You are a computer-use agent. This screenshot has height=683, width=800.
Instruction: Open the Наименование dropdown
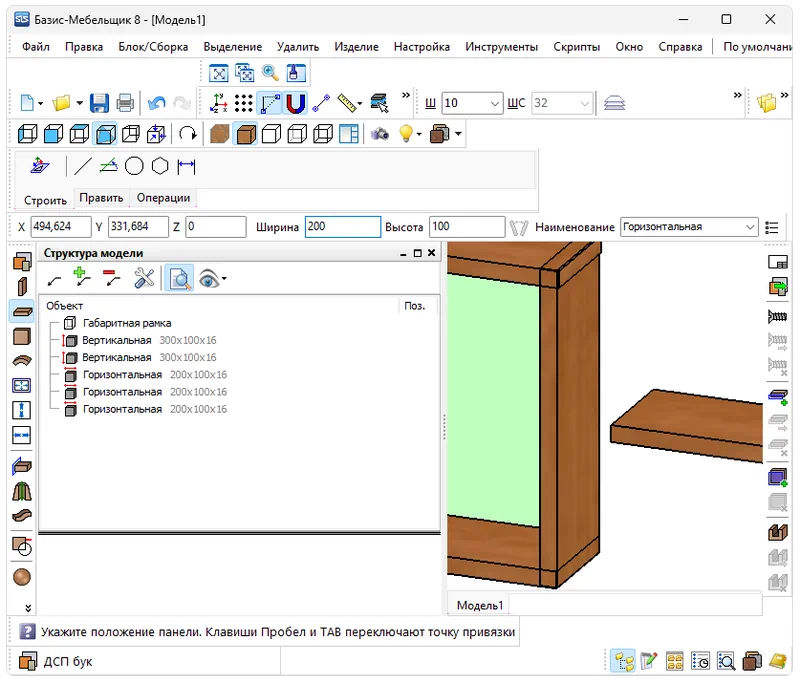[x=749, y=227]
